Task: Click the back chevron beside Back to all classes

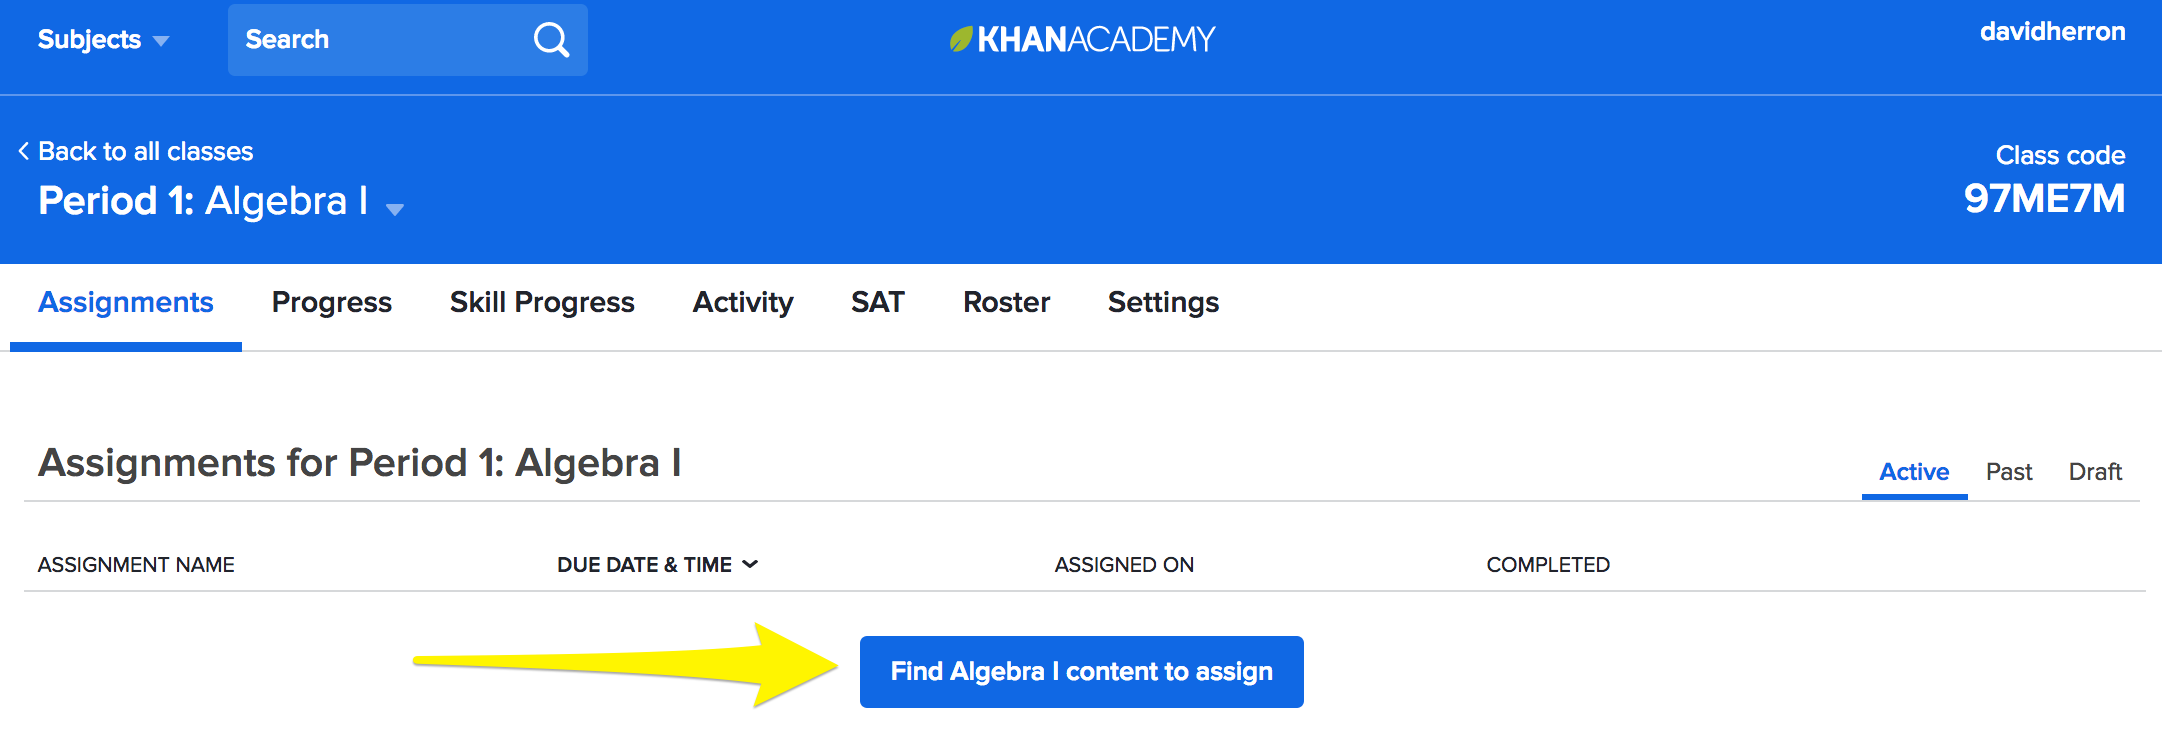Action: tap(24, 151)
